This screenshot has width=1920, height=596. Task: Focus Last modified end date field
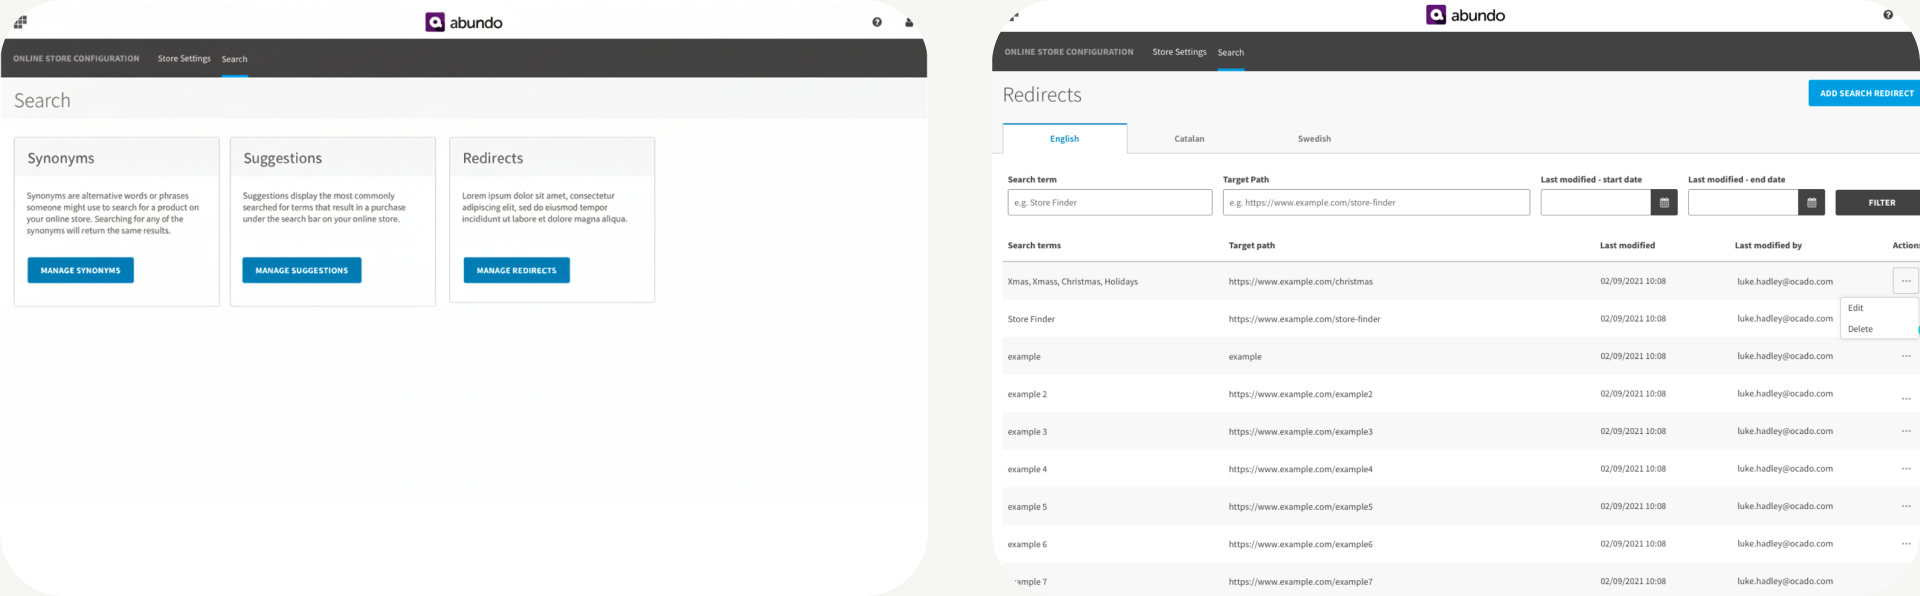pos(1743,202)
